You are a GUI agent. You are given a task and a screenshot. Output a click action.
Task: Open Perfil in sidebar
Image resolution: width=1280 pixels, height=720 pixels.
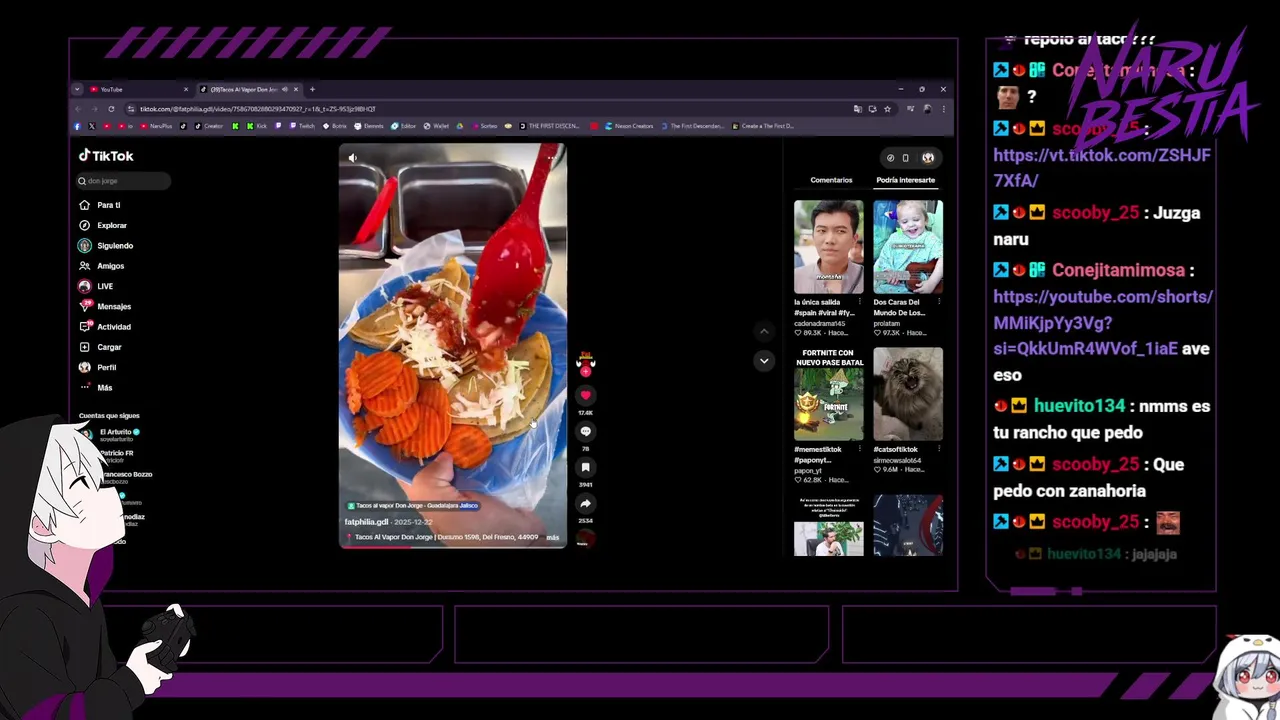point(98,367)
